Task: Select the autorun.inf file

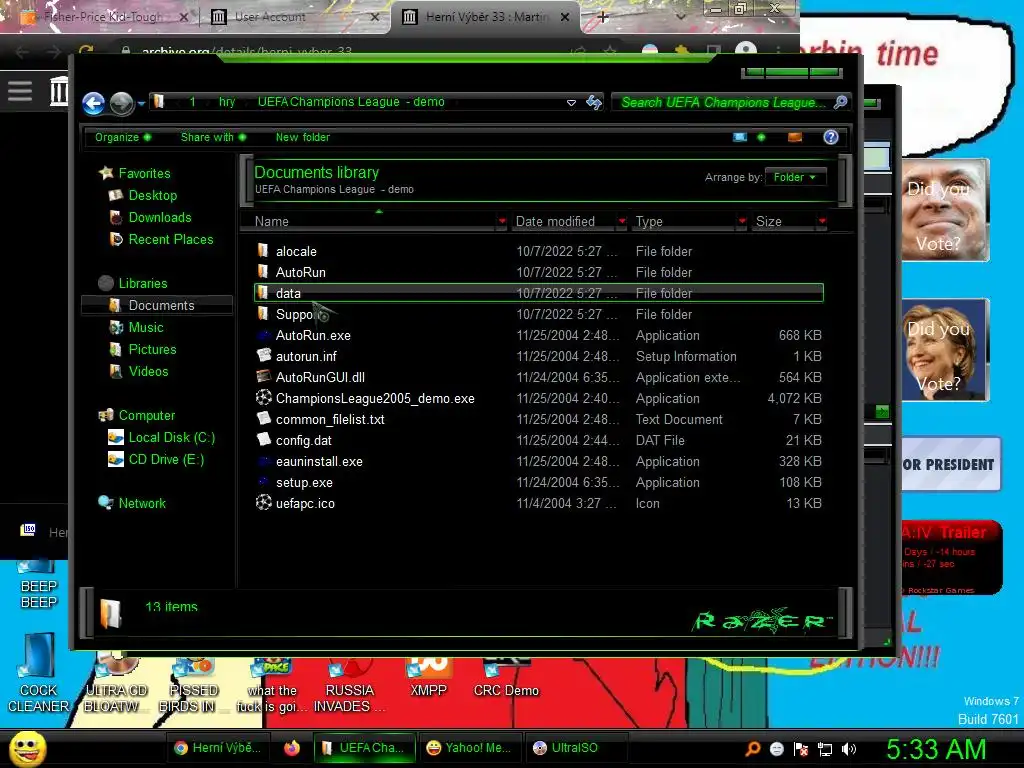Action: point(539,356)
